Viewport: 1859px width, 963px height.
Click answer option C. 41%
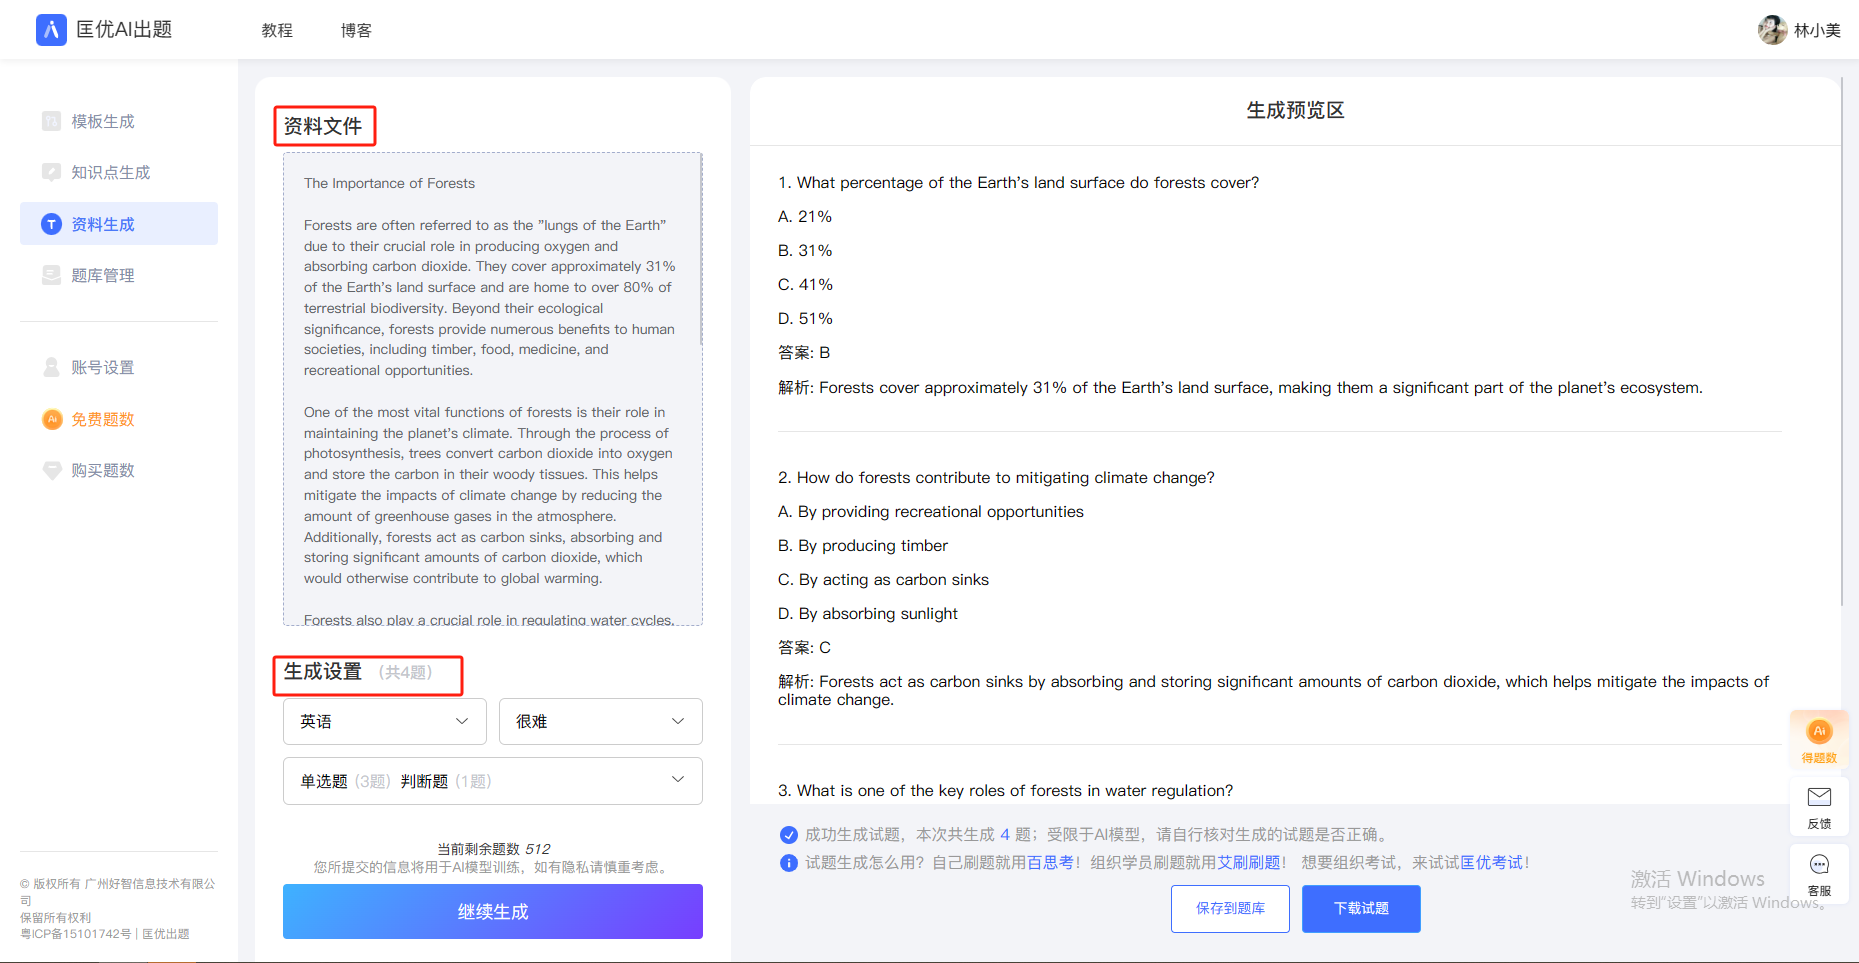[x=805, y=284]
